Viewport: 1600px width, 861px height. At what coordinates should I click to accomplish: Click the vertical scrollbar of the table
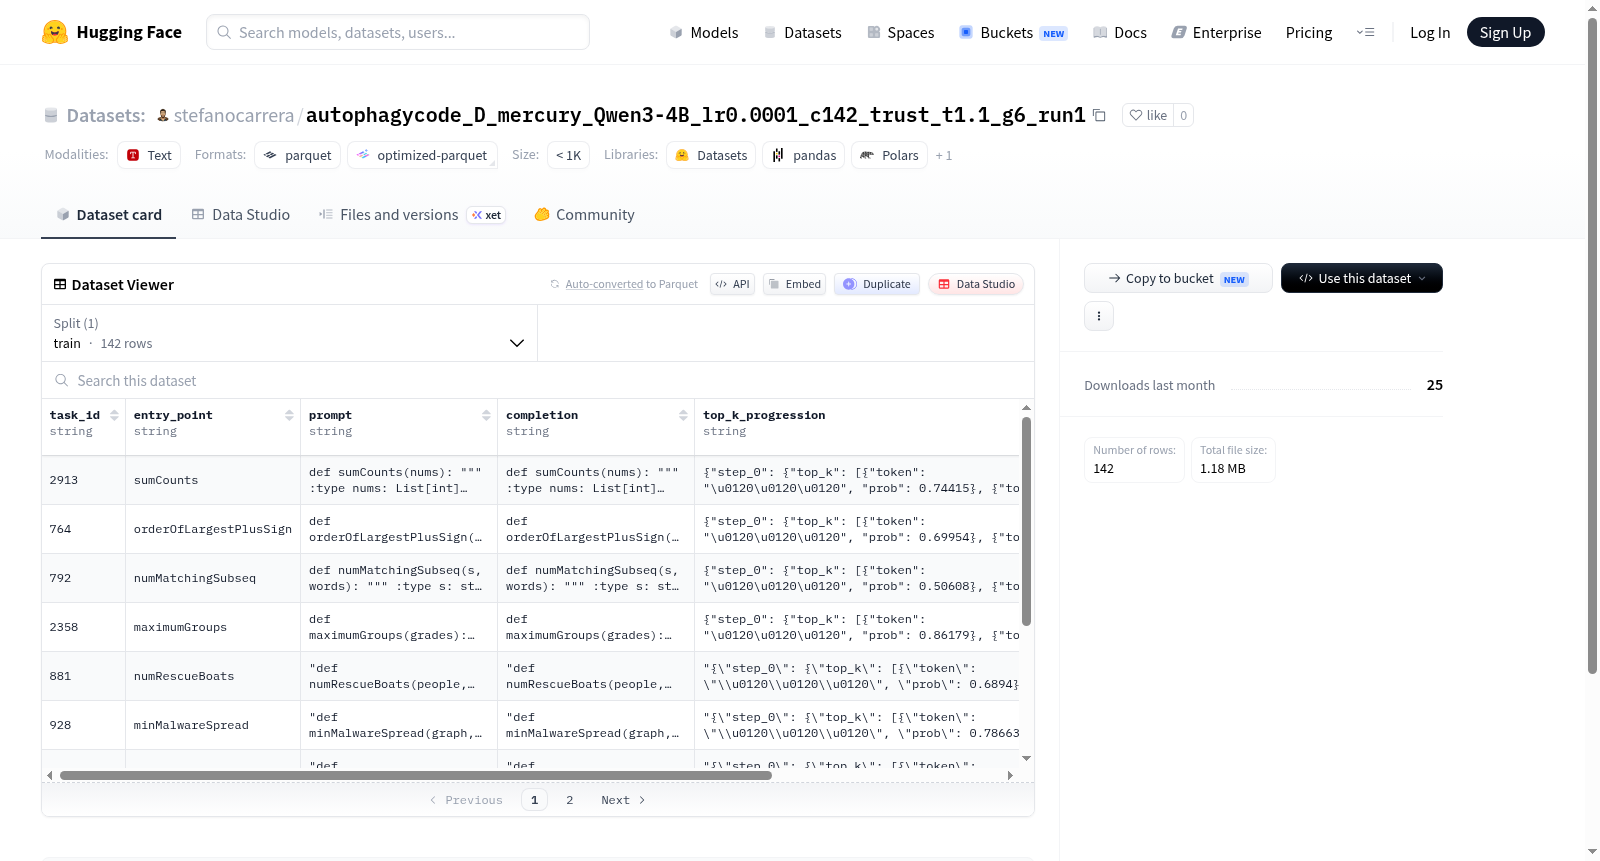click(x=1026, y=521)
